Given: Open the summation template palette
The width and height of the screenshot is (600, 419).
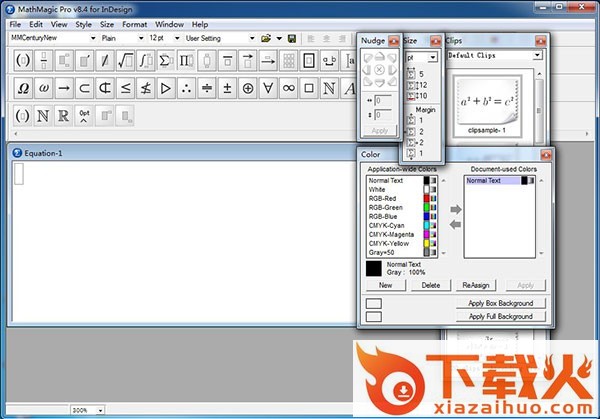Looking at the screenshot, I should [x=166, y=60].
